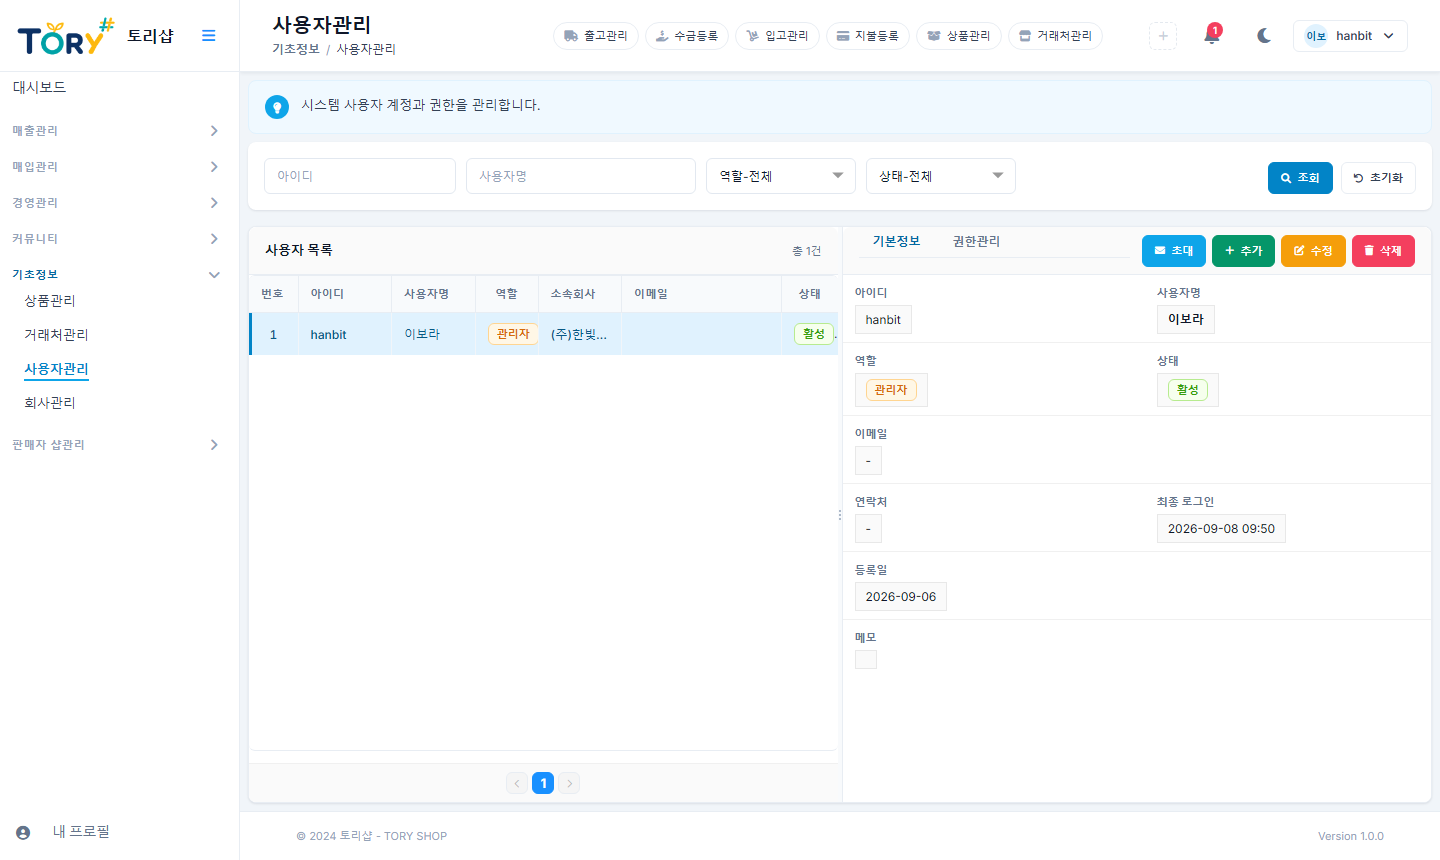1440x860 pixels.
Task: Open 상품관리 shortcut in top bar
Action: click(958, 36)
